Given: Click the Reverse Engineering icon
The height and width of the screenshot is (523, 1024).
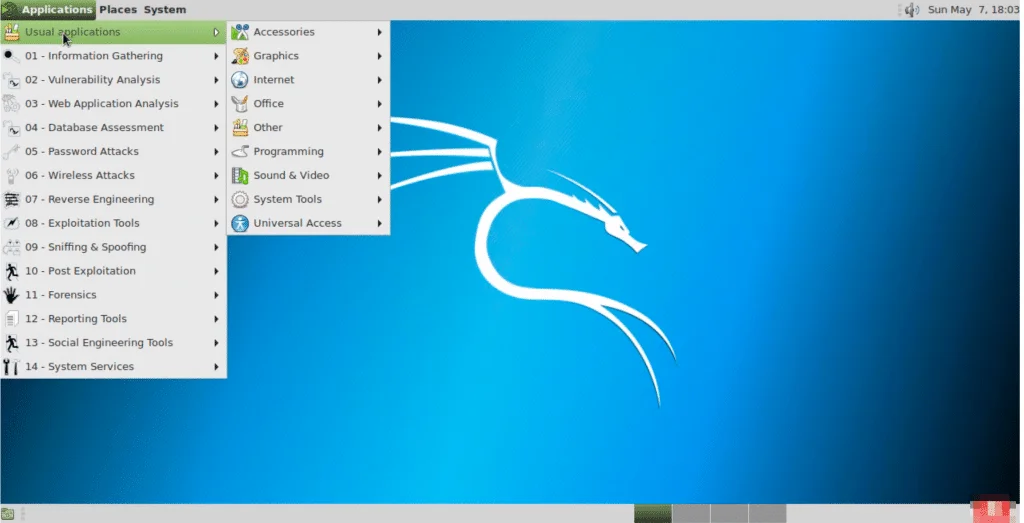Looking at the screenshot, I should (11, 200).
